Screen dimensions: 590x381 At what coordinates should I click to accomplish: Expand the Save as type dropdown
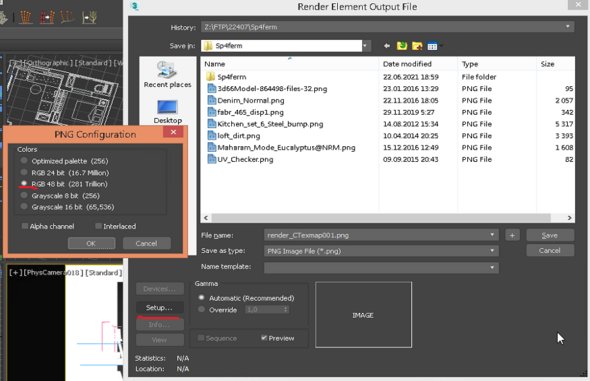[x=492, y=250]
